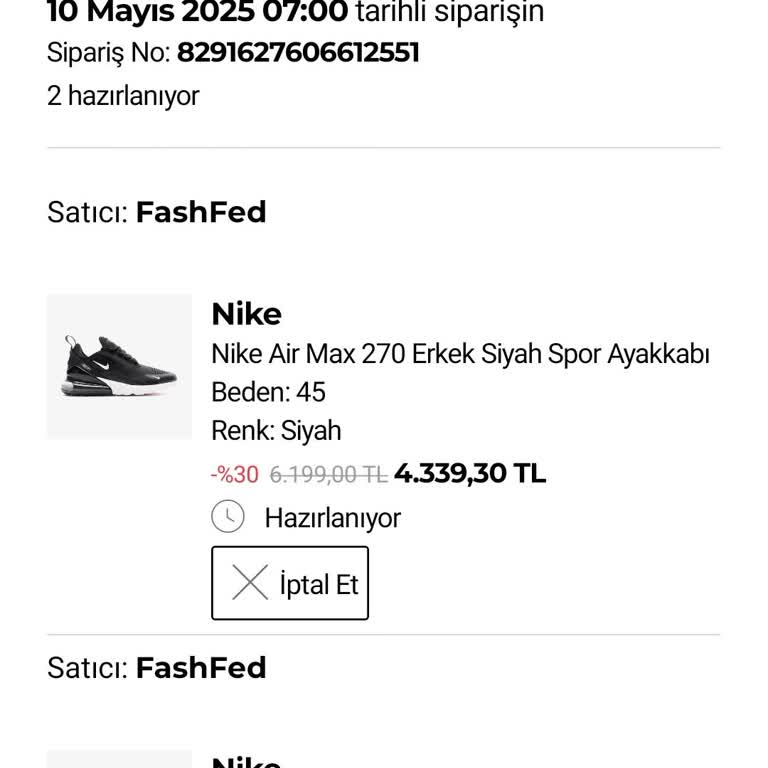Viewport: 768px width, 768px height.
Task: Open the first FashFed seller link
Action: pyautogui.click(x=201, y=212)
